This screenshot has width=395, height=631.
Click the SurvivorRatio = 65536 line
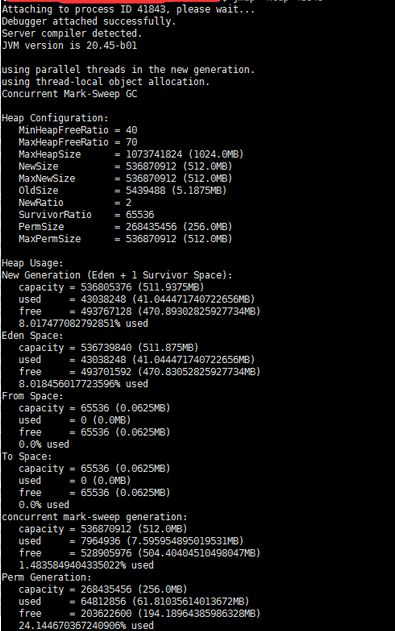[x=86, y=214]
